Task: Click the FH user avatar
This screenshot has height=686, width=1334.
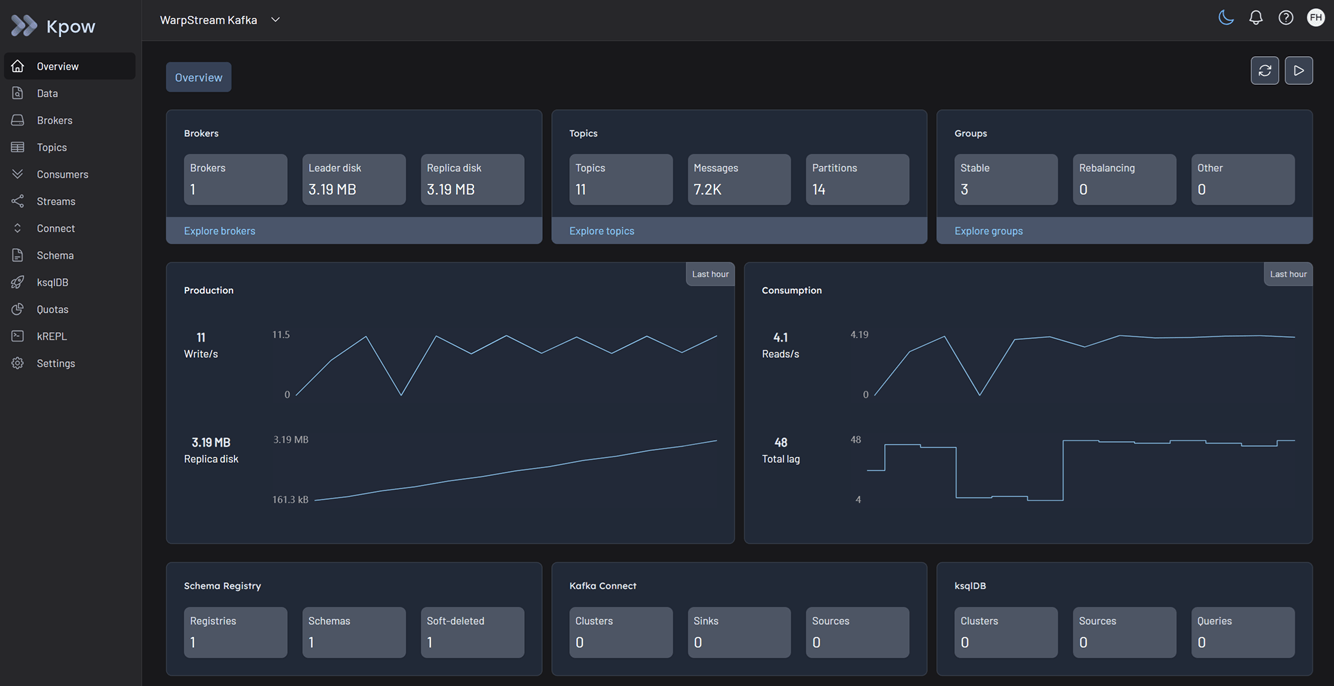Action: point(1316,18)
